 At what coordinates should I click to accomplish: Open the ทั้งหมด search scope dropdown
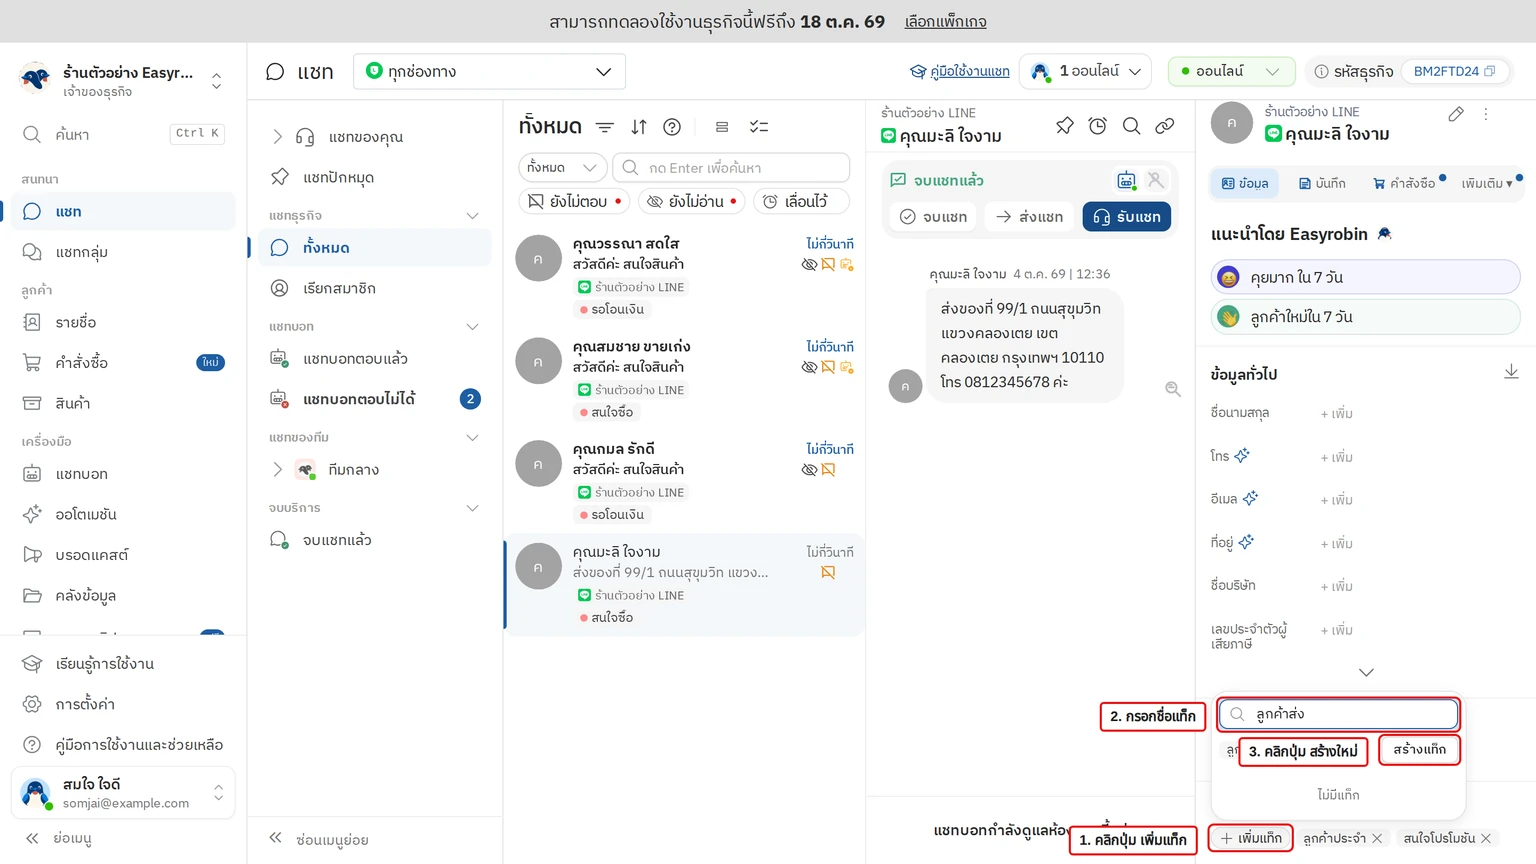click(x=562, y=167)
